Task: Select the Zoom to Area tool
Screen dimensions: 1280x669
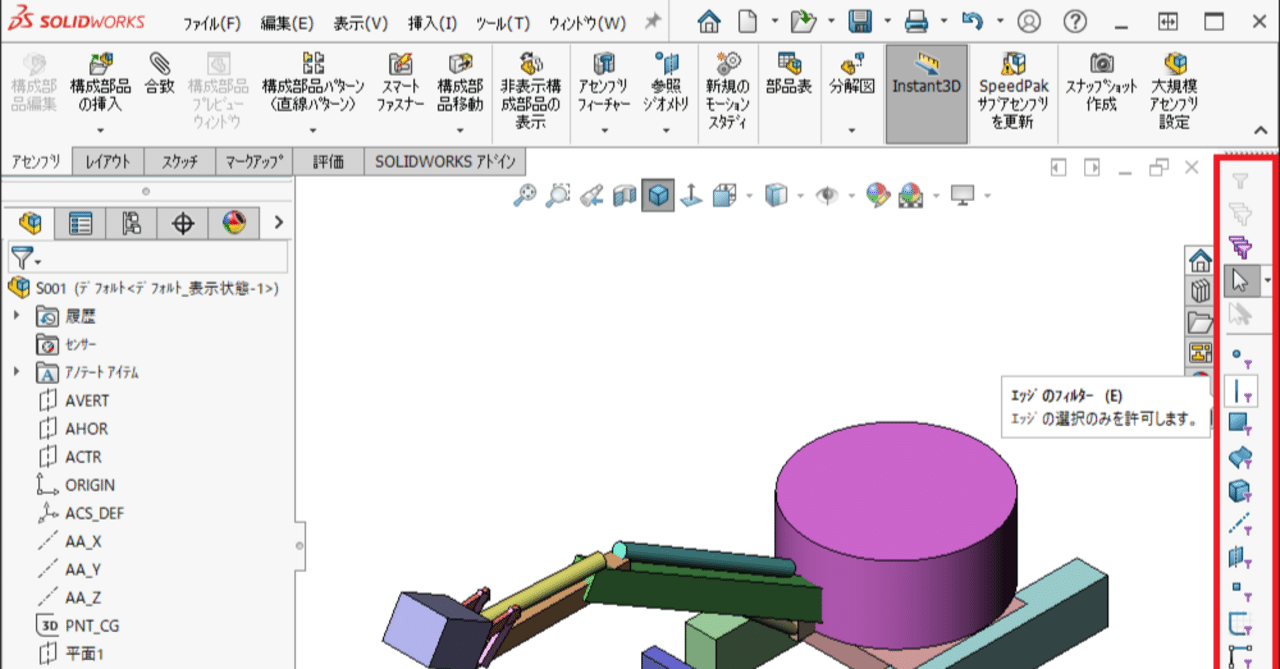Action: coord(557,195)
